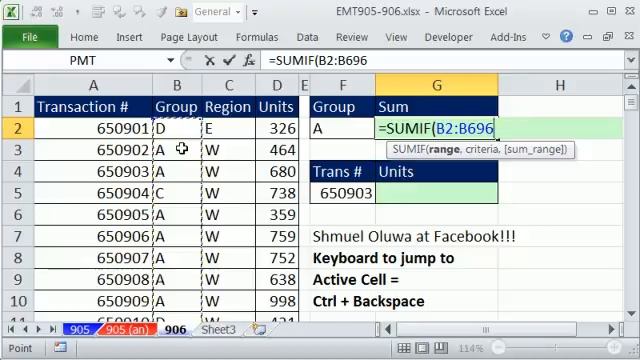Click the Name Box showing PMT
This screenshot has height=360, width=640.
[83, 60]
